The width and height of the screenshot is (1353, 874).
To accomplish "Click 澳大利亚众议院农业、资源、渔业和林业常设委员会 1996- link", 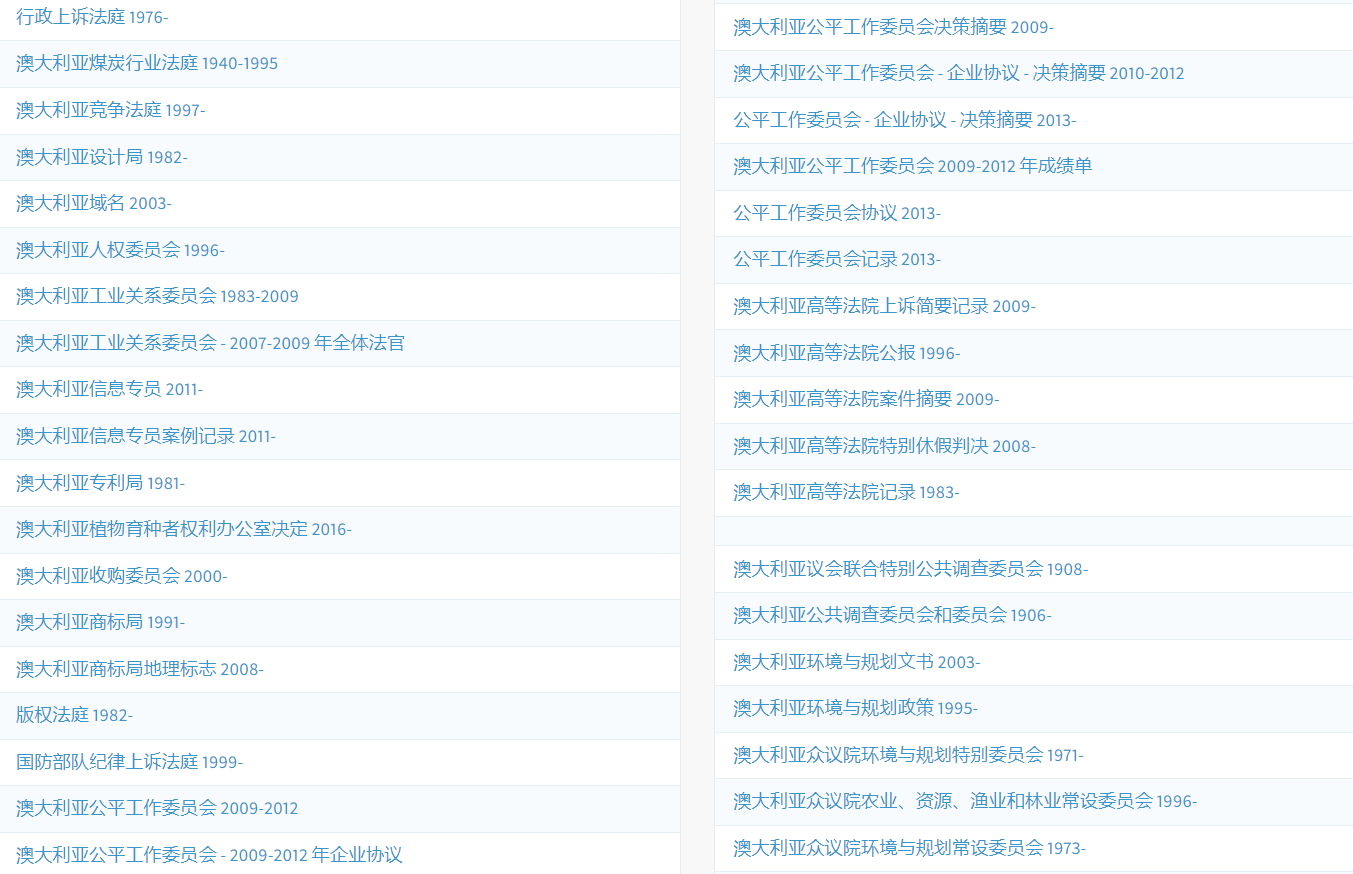I will 965,801.
